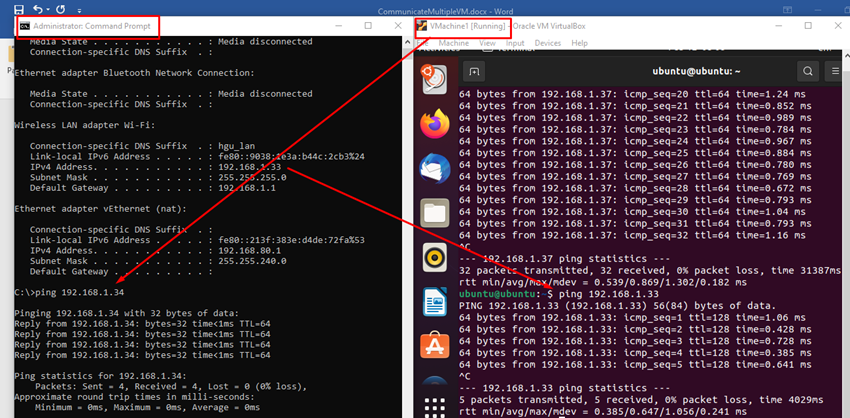Click the IPv4 Address 192.168.1.33 line
The width and height of the screenshot is (850, 418).
pos(156,167)
